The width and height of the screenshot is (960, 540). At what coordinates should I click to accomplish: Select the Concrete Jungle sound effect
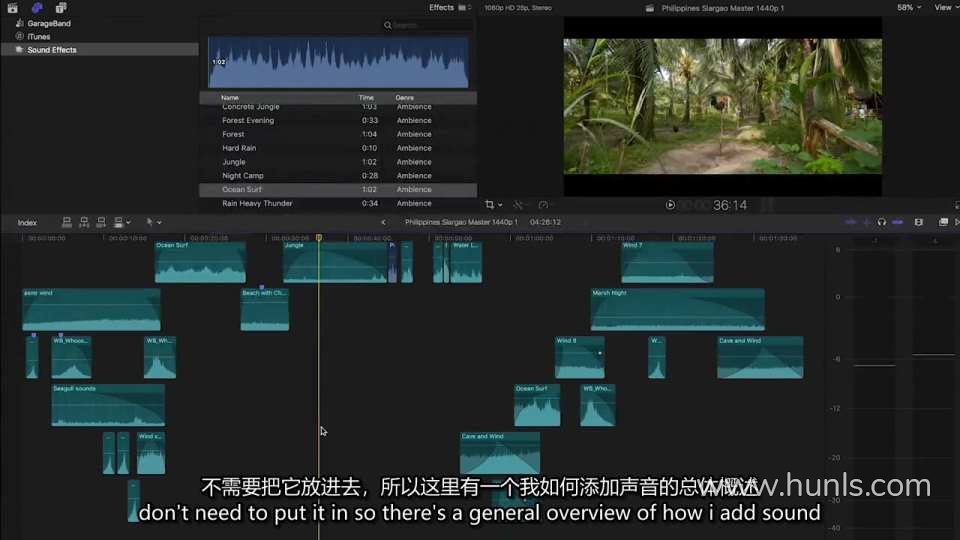[338, 107]
